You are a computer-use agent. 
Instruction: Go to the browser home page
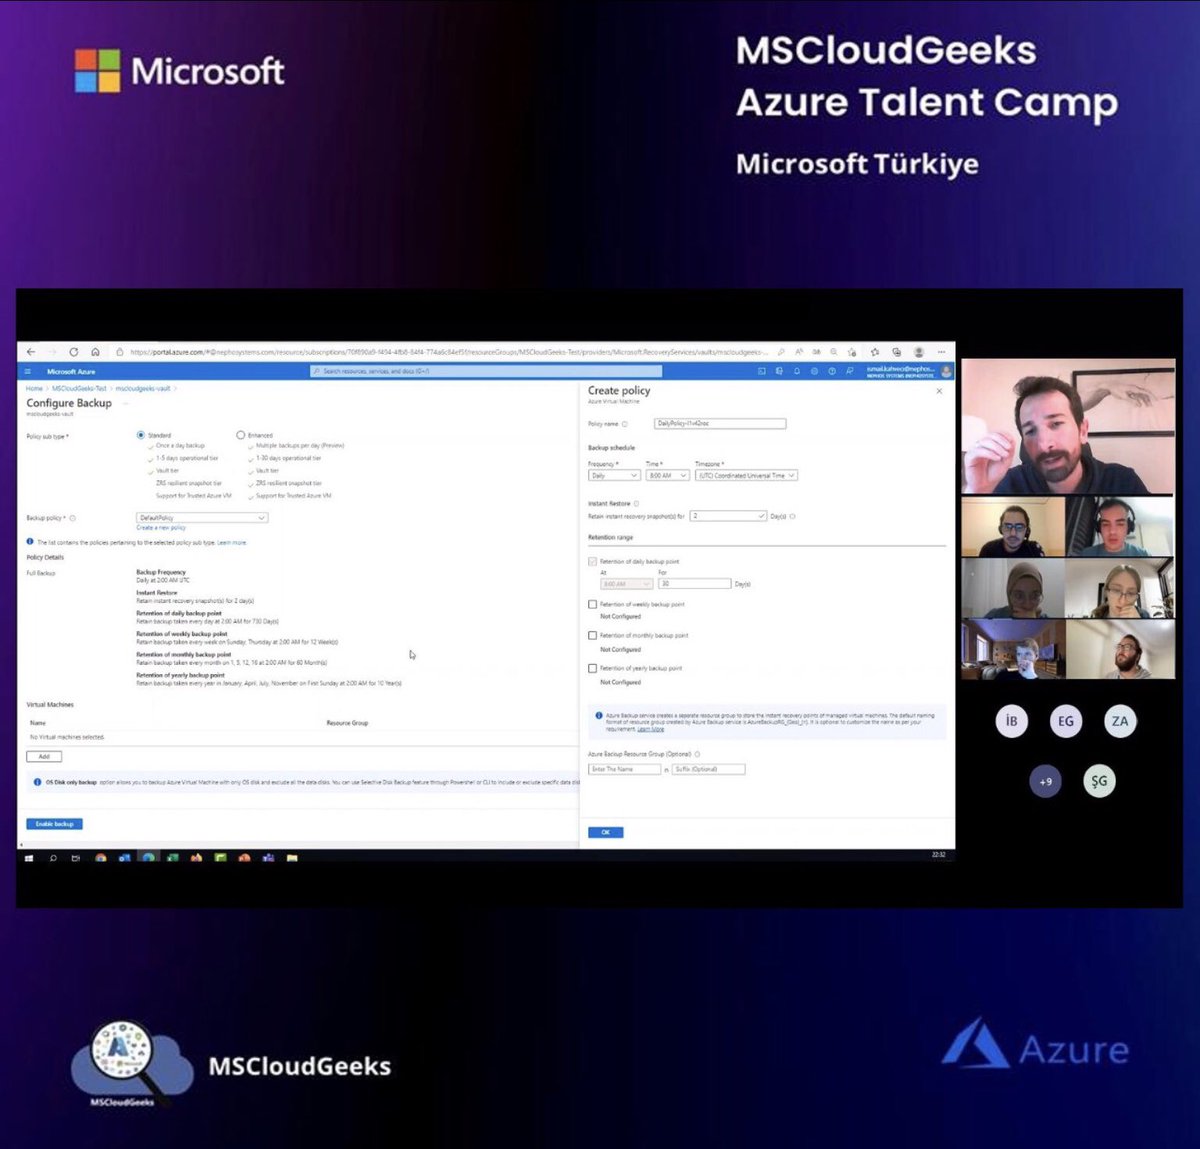tap(95, 352)
